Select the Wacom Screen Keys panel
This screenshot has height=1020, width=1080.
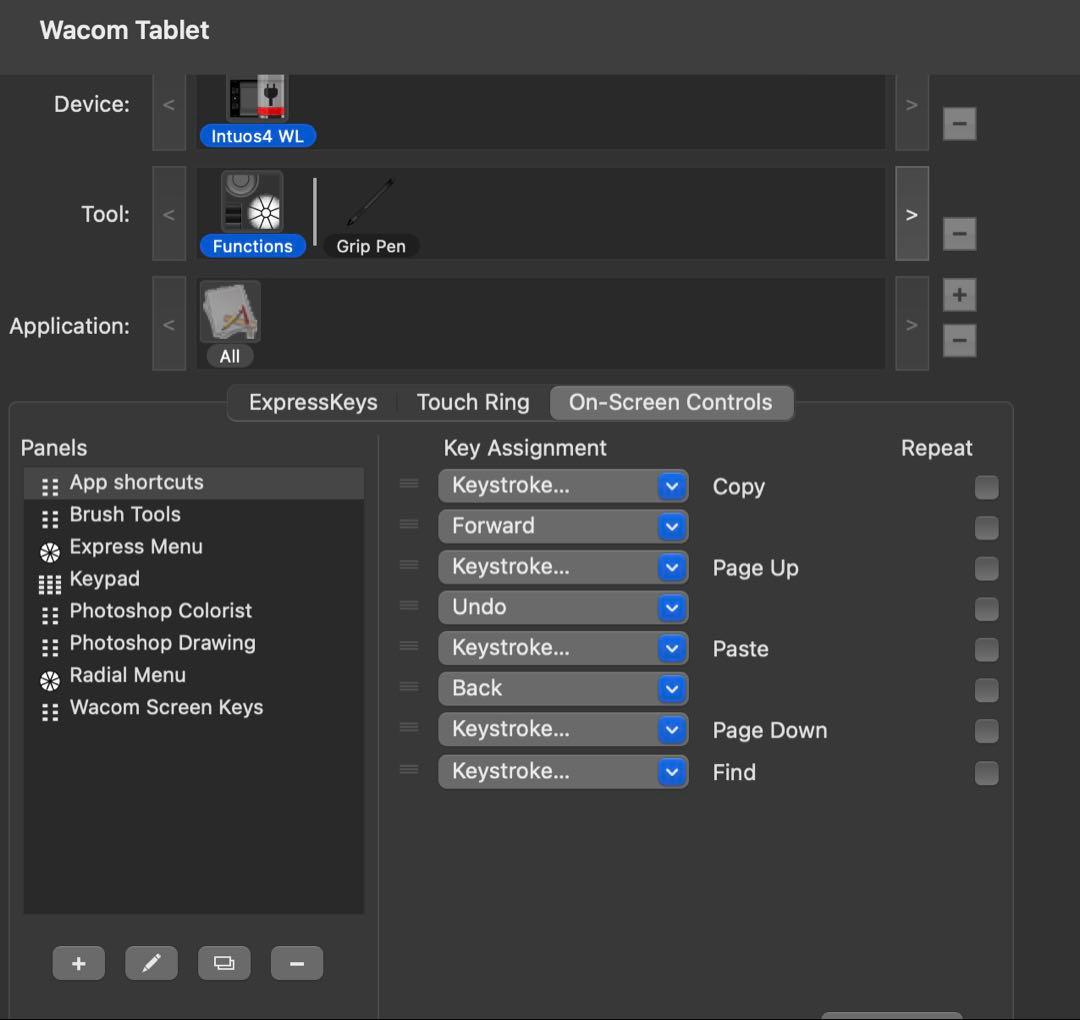(x=194, y=708)
